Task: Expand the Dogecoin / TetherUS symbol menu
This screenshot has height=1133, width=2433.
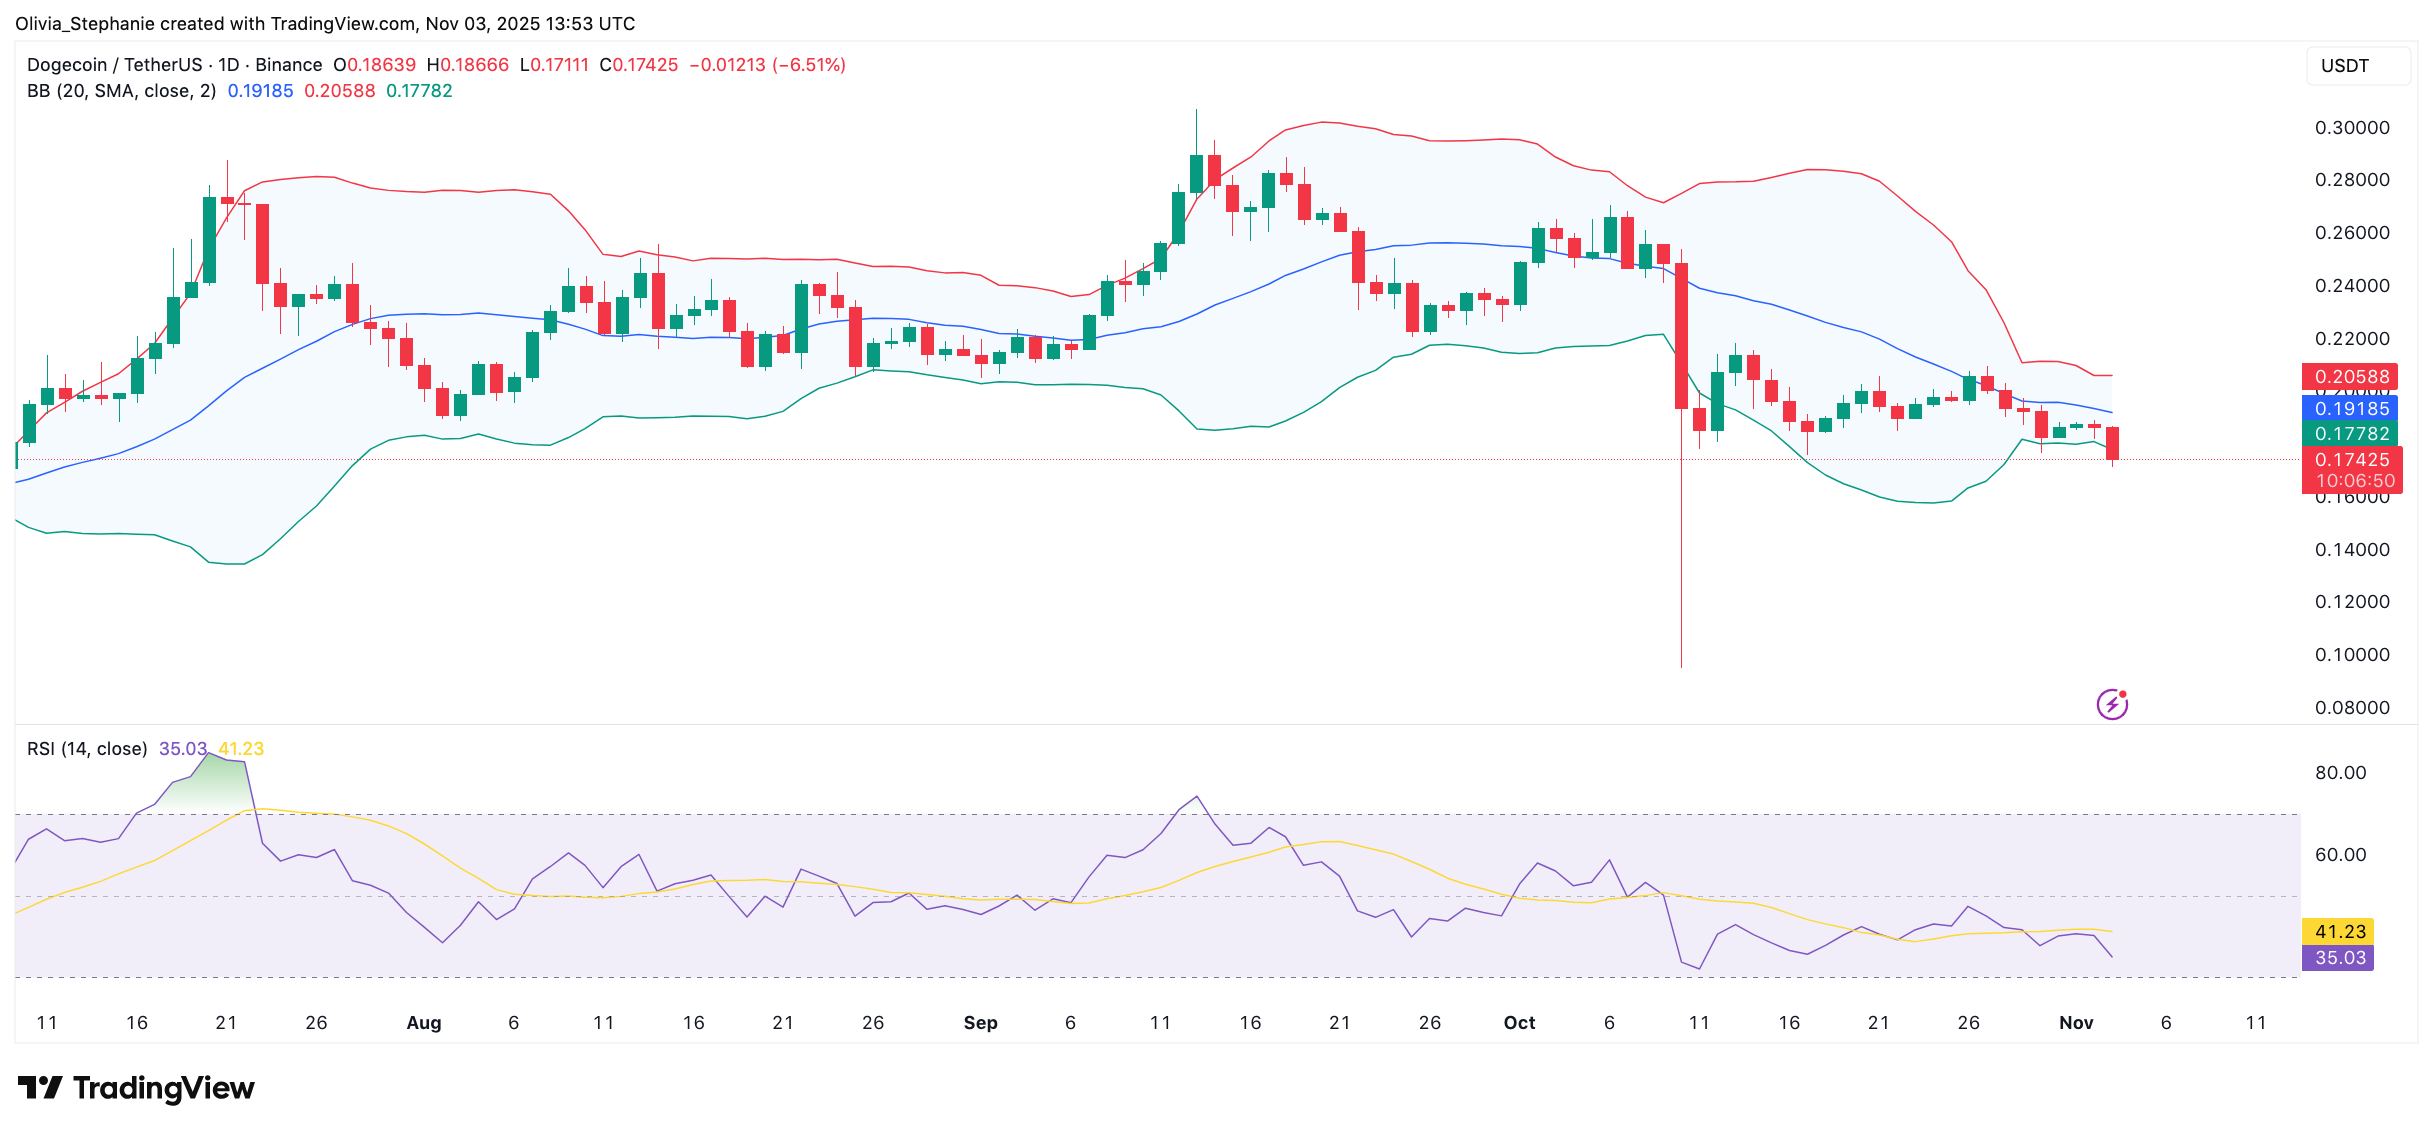Action: pyautogui.click(x=116, y=64)
